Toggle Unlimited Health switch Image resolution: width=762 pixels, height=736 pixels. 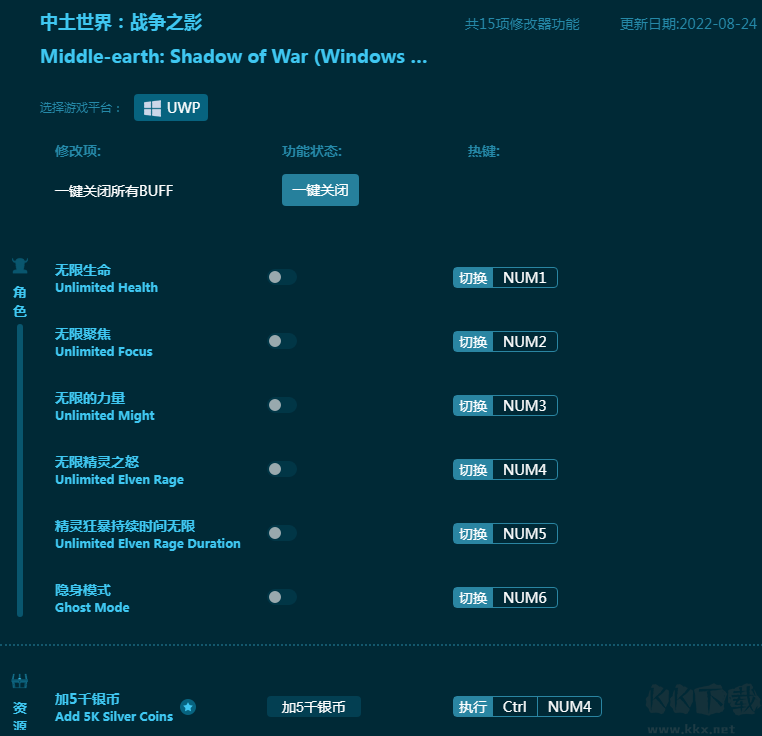point(281,277)
